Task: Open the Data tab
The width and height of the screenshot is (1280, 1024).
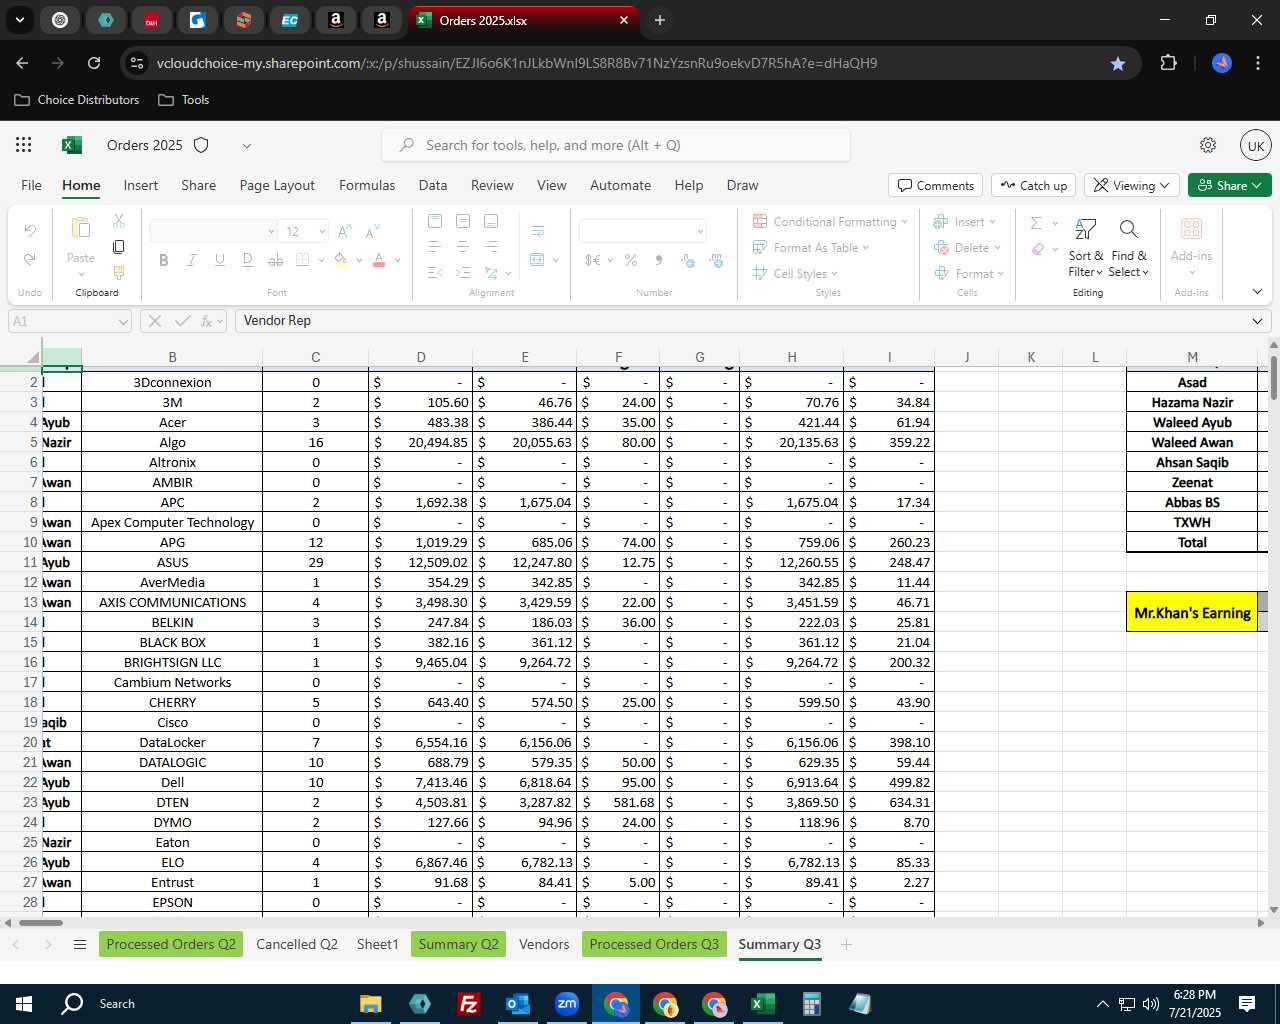Action: pyautogui.click(x=433, y=185)
